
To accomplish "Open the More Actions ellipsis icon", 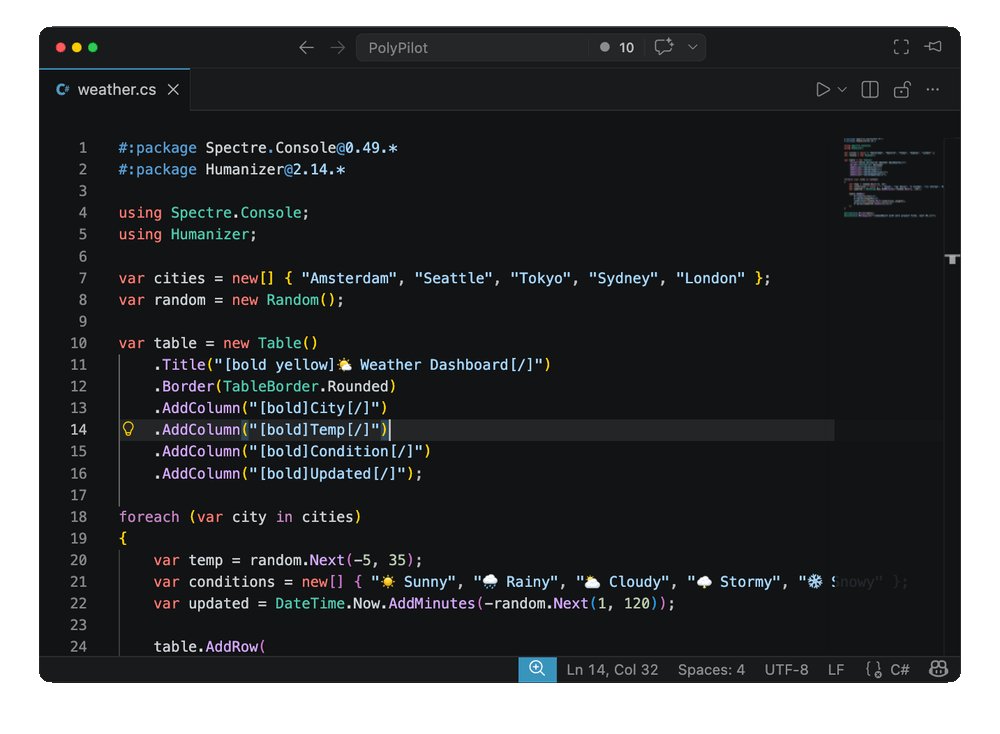I will pyautogui.click(x=932, y=89).
